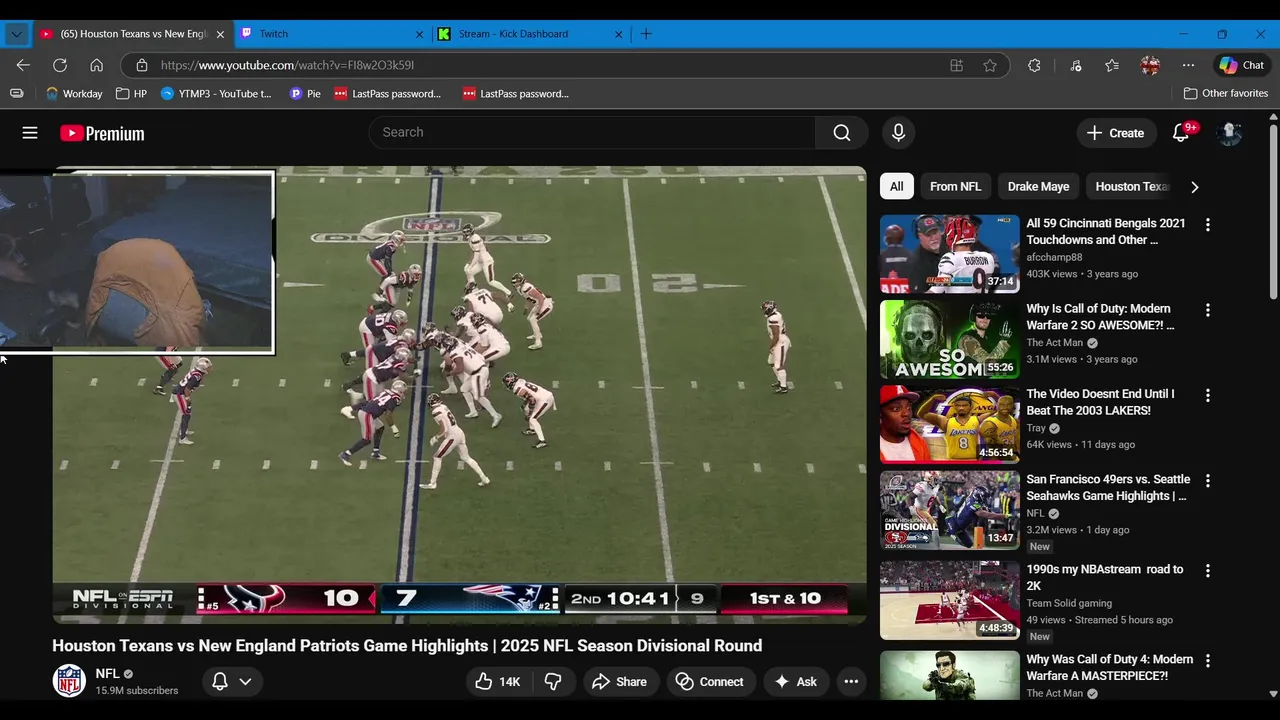Open options for Bengals touchdowns video

(x=1207, y=225)
